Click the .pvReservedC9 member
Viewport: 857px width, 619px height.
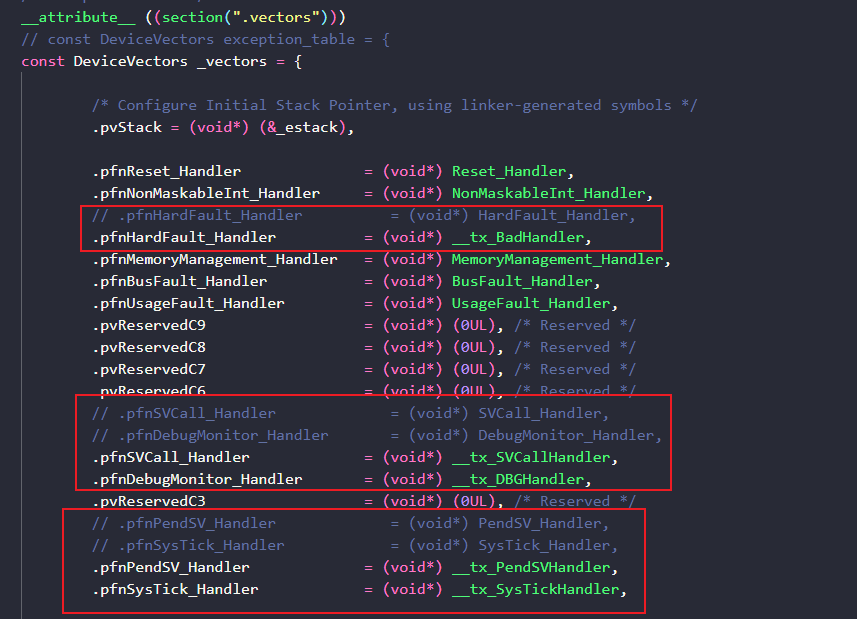[149, 325]
